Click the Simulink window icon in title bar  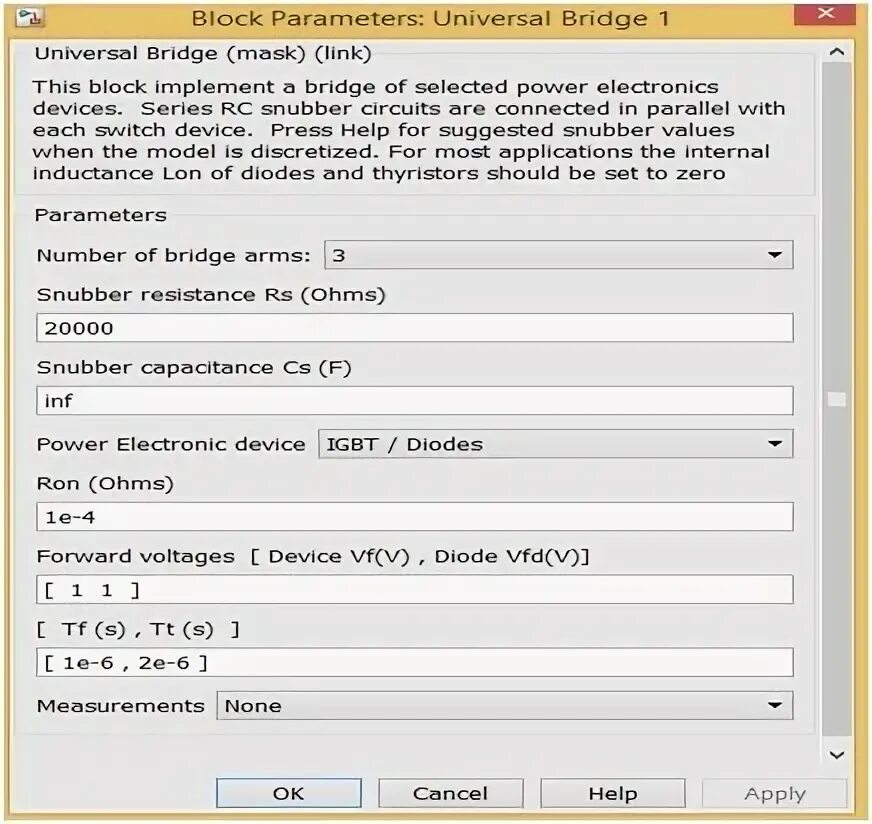pos(29,18)
